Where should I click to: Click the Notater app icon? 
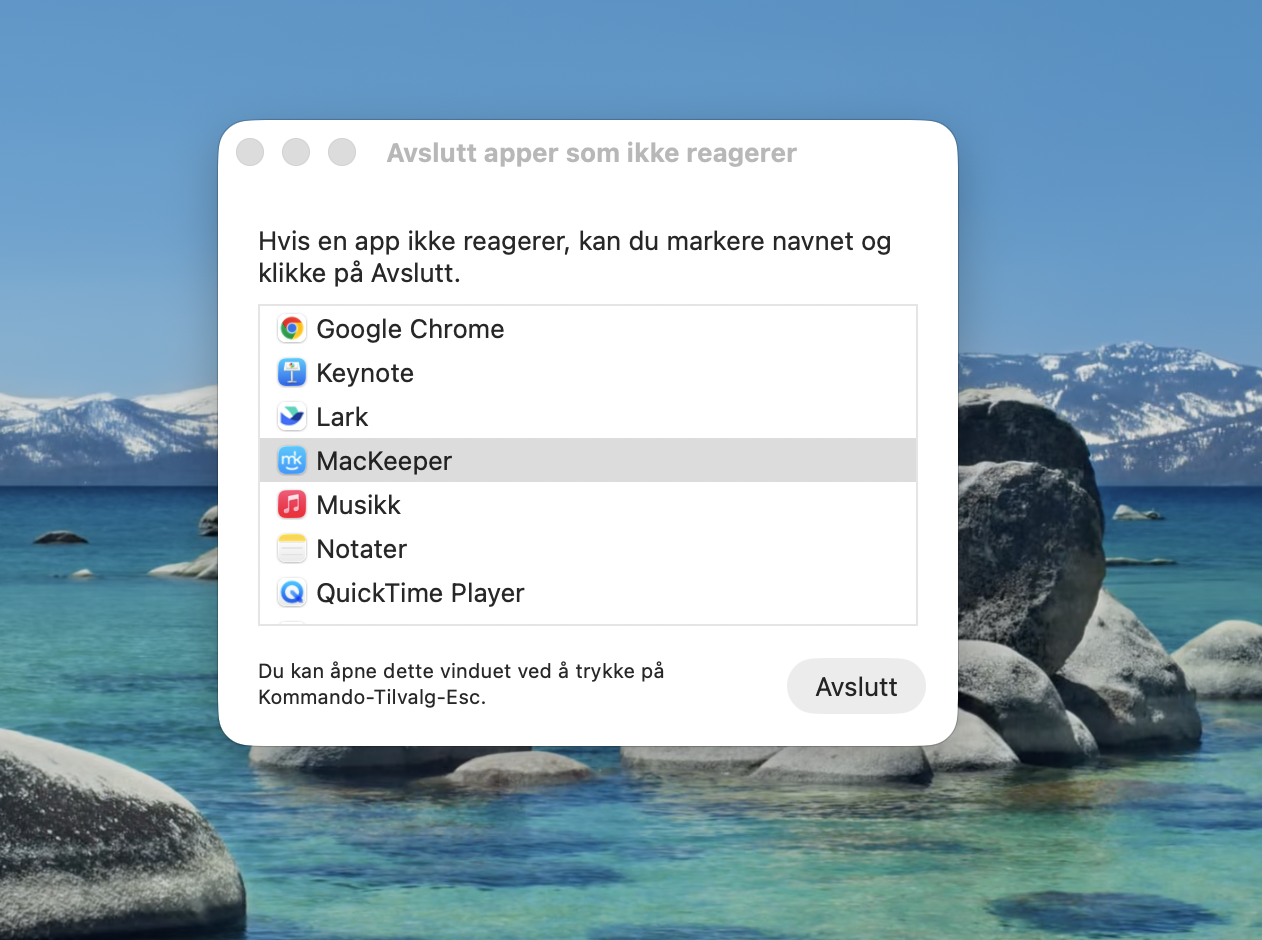coord(292,549)
